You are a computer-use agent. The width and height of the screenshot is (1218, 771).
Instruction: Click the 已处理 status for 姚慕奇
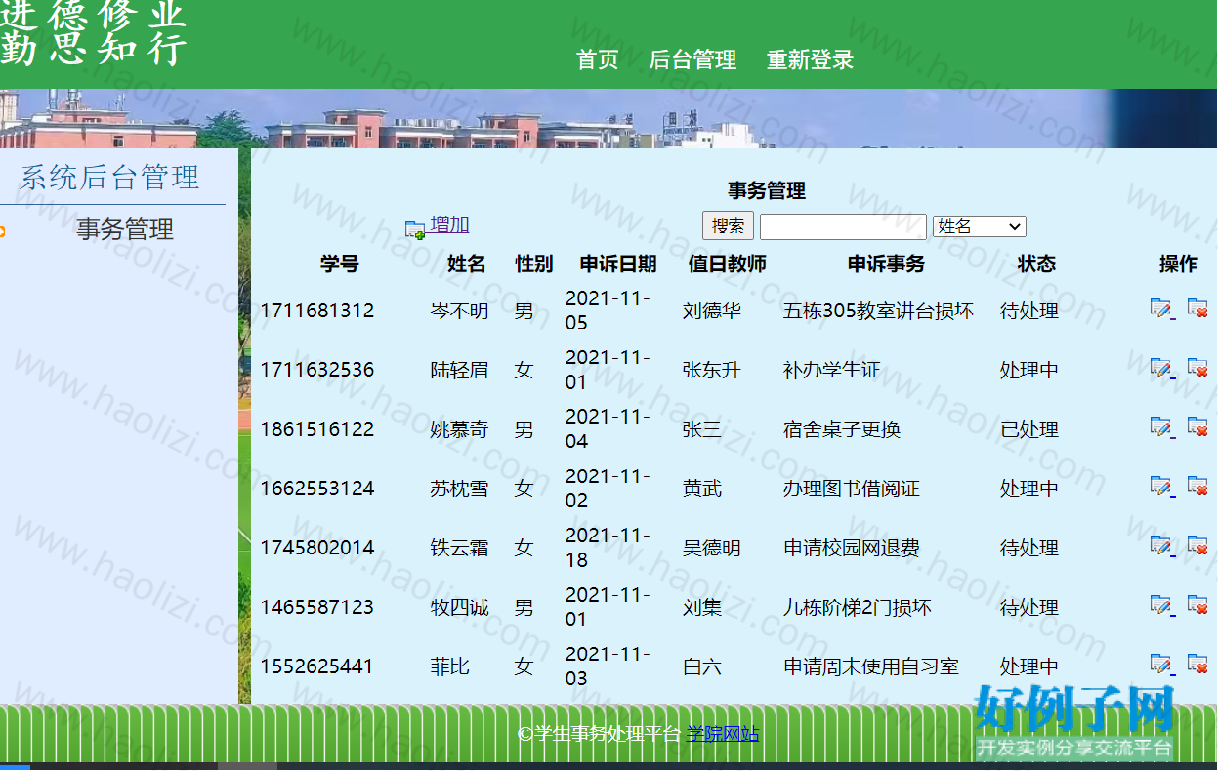[x=1029, y=430]
